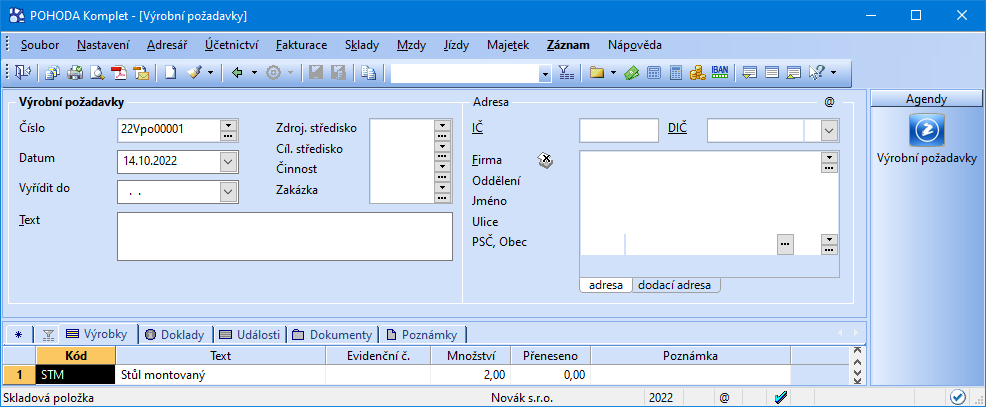Open the Firma address selector button
Image resolution: width=986 pixels, height=407 pixels.
(829, 162)
